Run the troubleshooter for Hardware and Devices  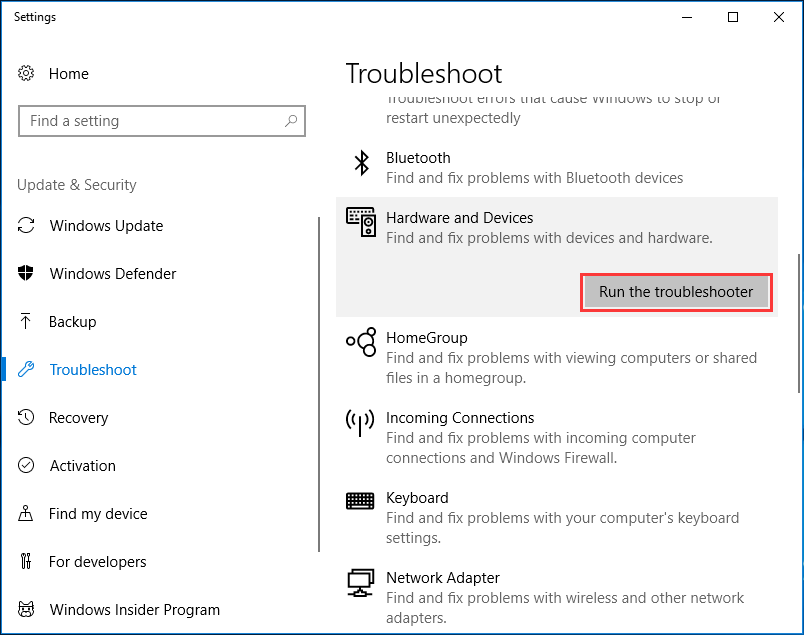(676, 292)
